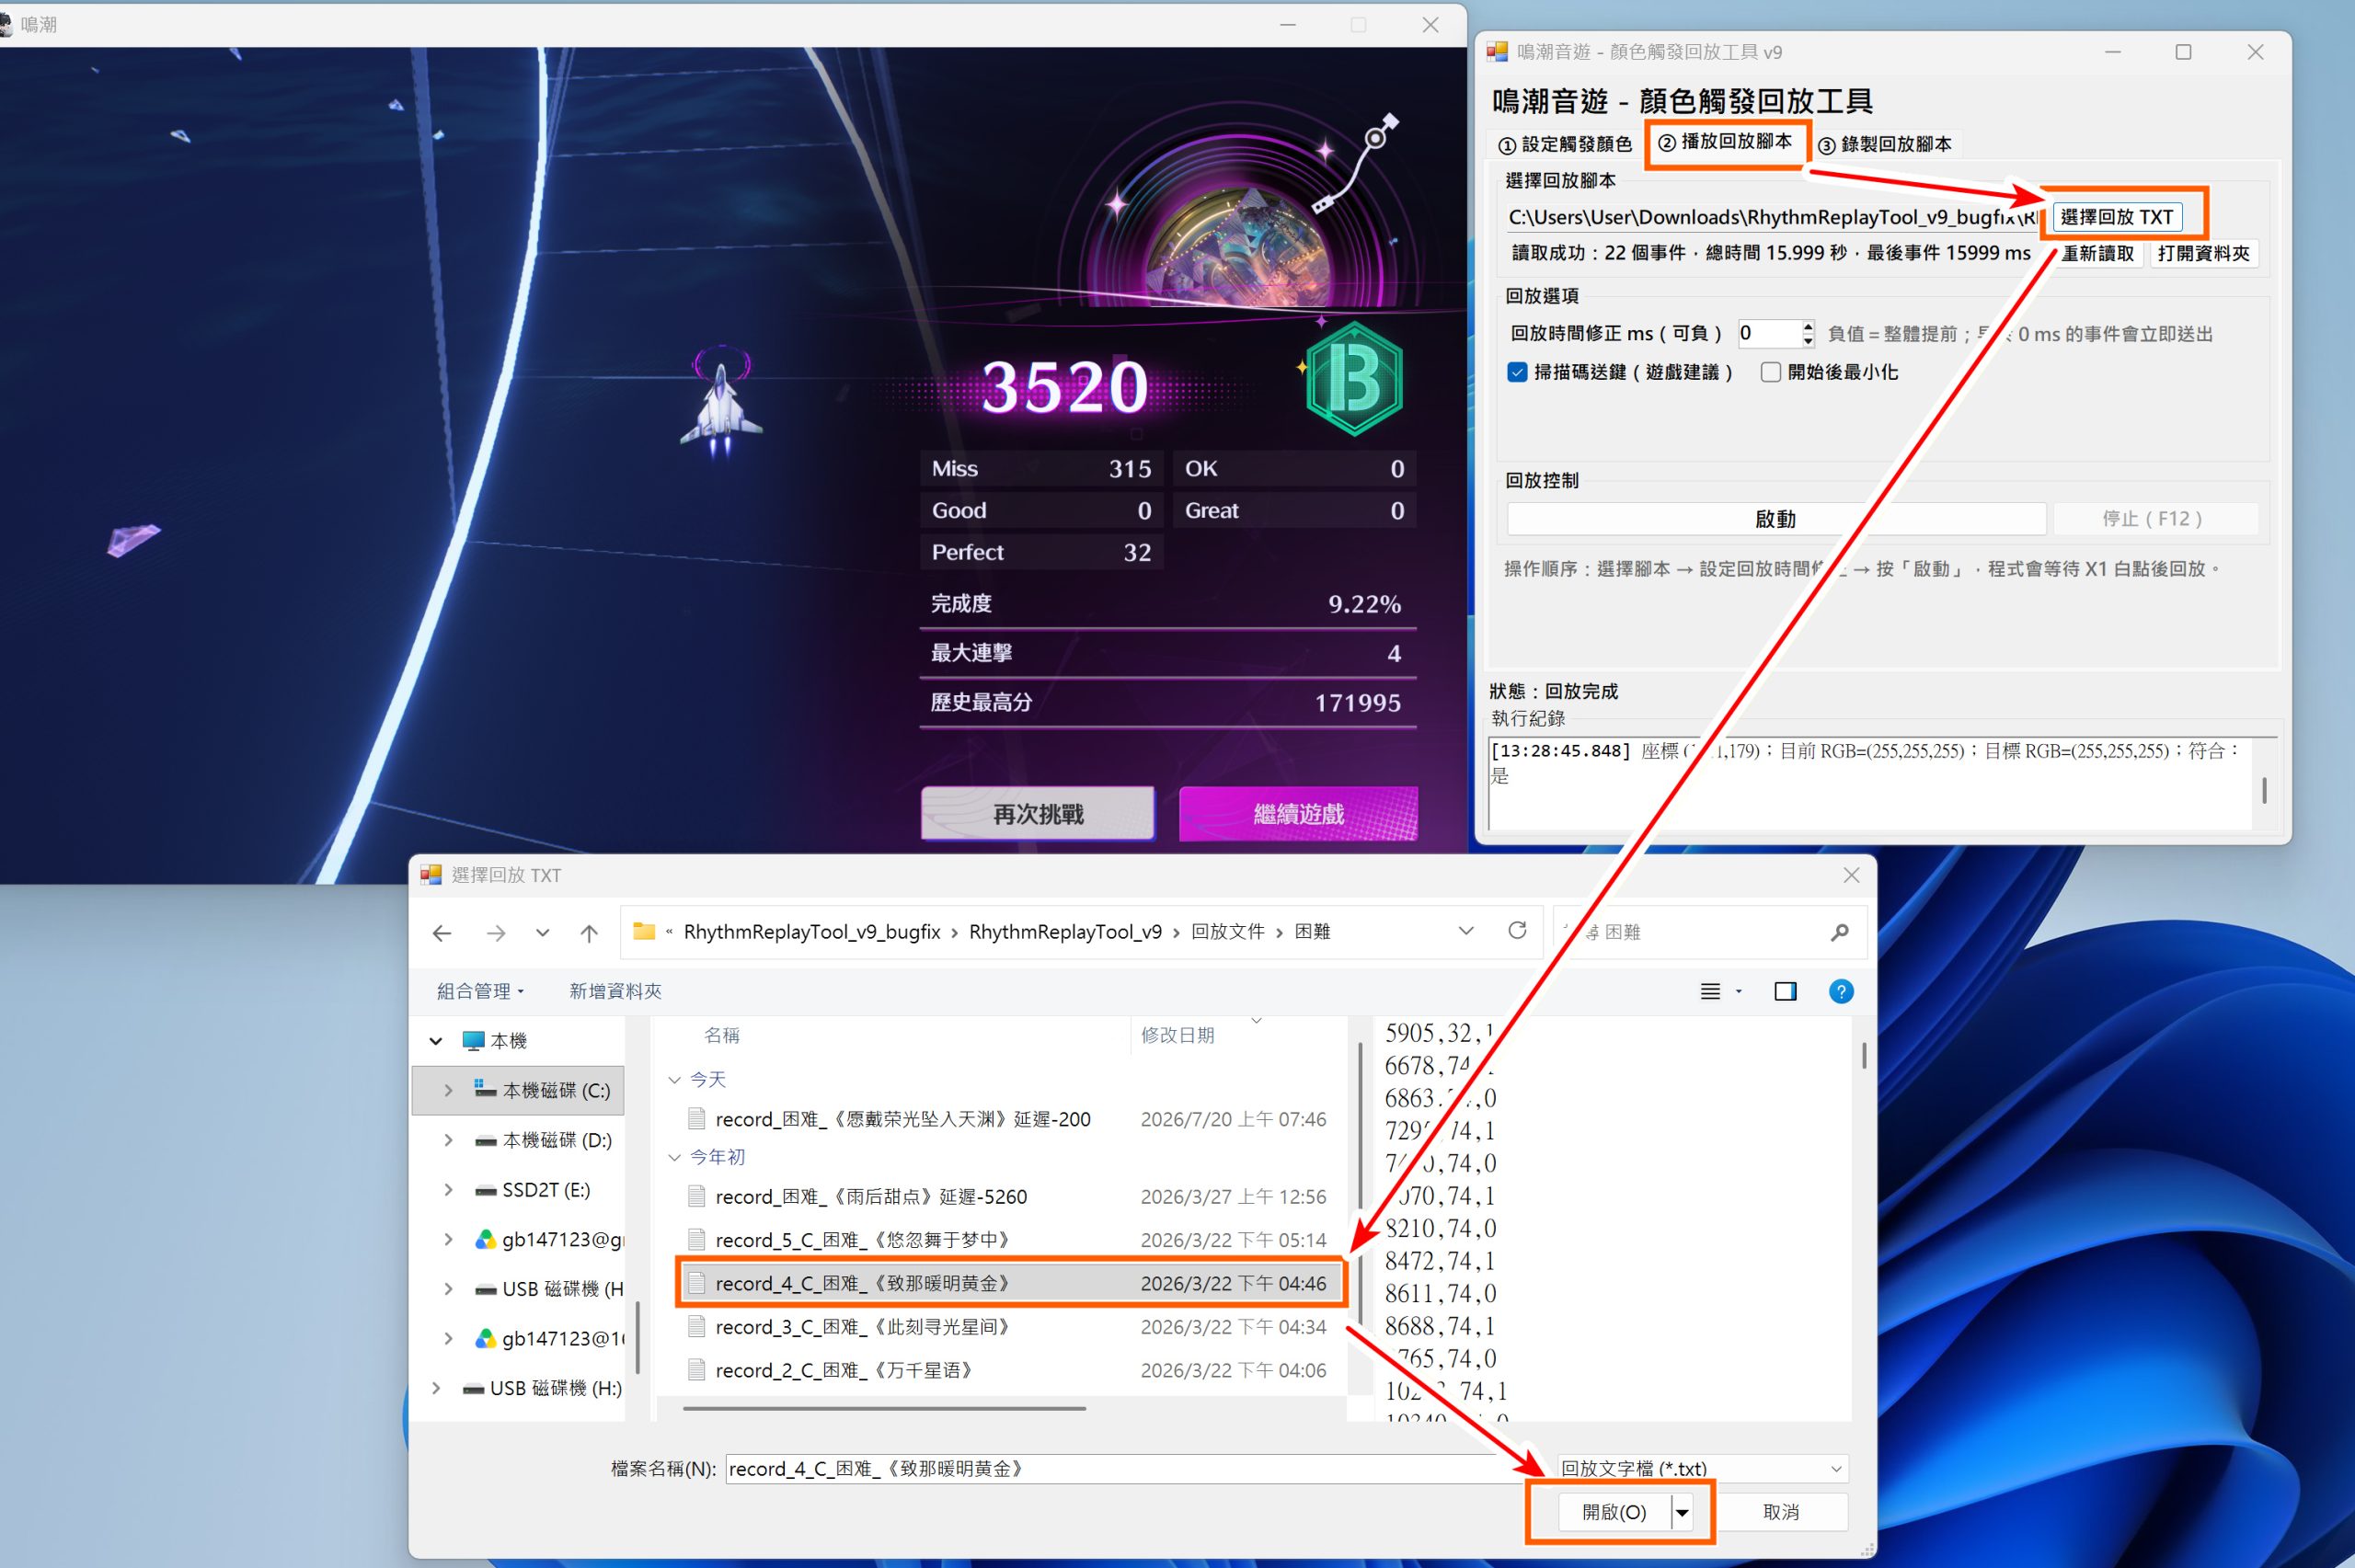Go up one folder level
2355x1568 pixels.
589,933
